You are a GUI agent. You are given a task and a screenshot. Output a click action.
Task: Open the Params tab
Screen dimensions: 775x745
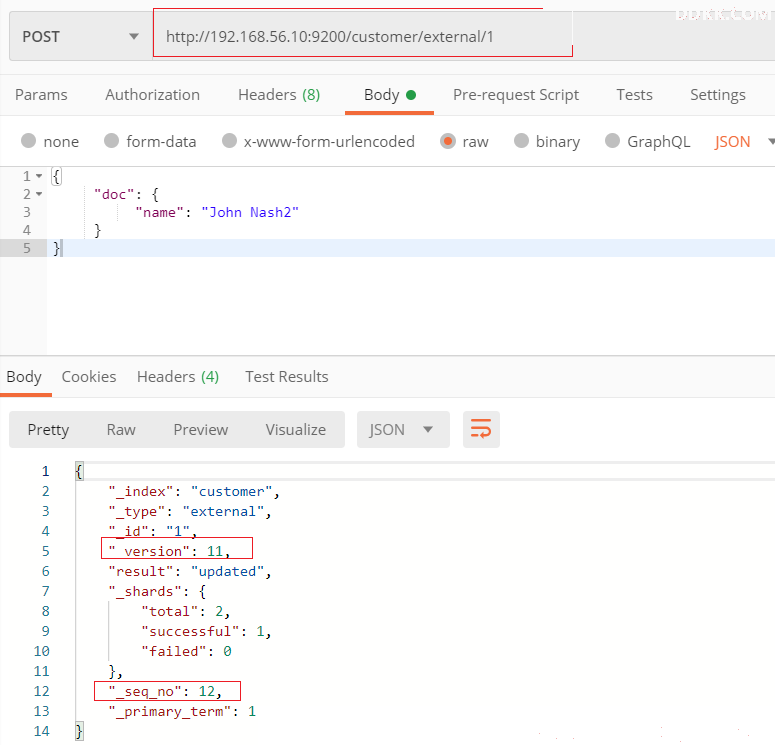coord(41,94)
